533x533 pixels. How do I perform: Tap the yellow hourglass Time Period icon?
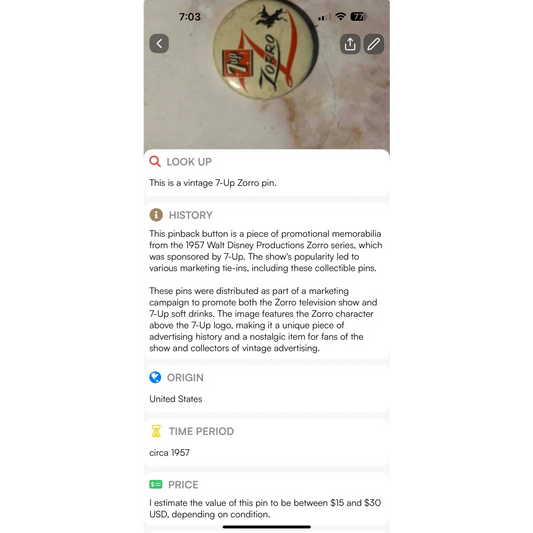(156, 431)
